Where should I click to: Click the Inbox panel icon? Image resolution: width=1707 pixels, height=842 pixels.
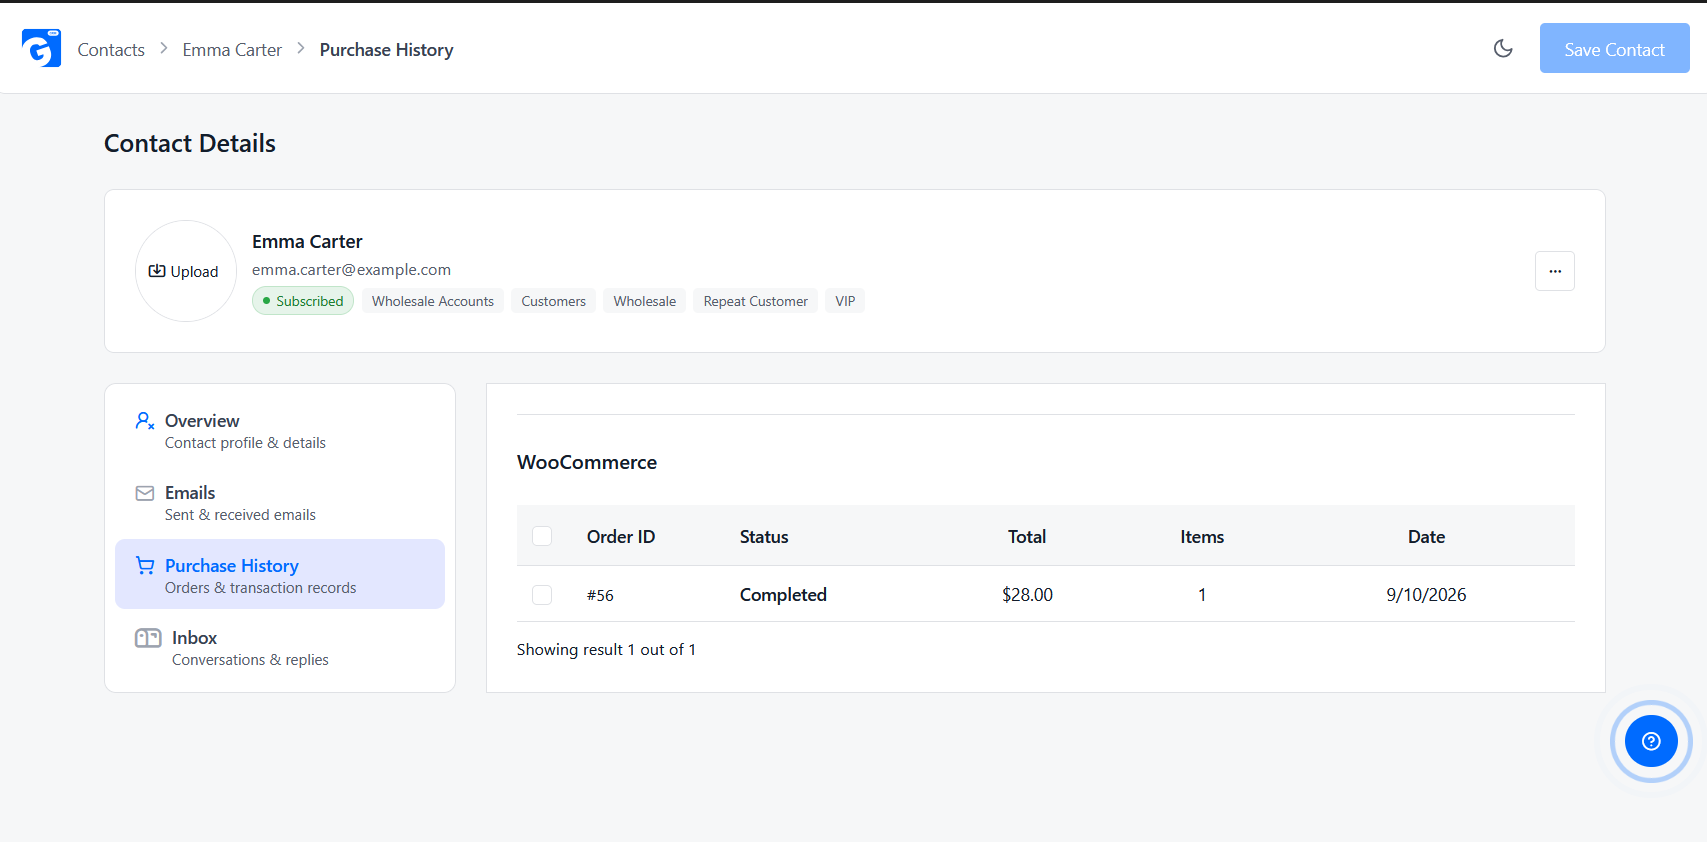(148, 638)
